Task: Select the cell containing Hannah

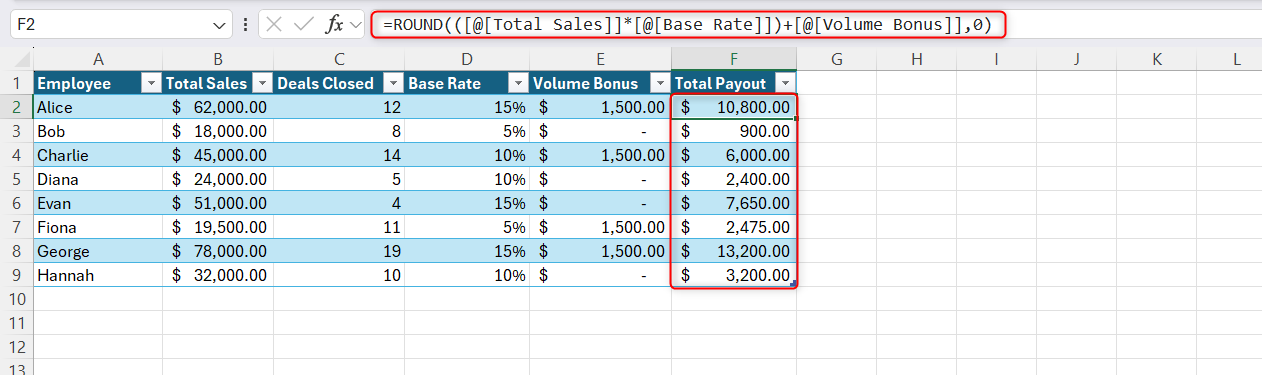Action: [98, 275]
